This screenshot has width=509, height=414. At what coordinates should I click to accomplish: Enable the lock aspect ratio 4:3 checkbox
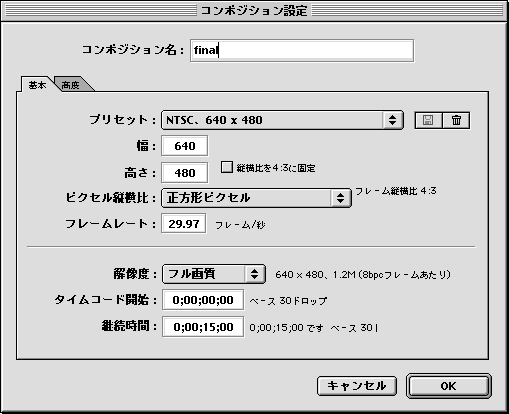(227, 167)
